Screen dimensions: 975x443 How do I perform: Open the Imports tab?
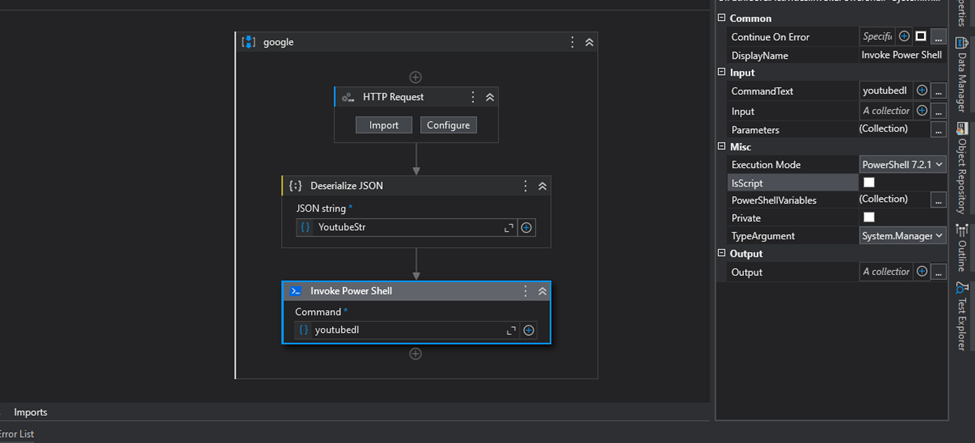point(30,412)
